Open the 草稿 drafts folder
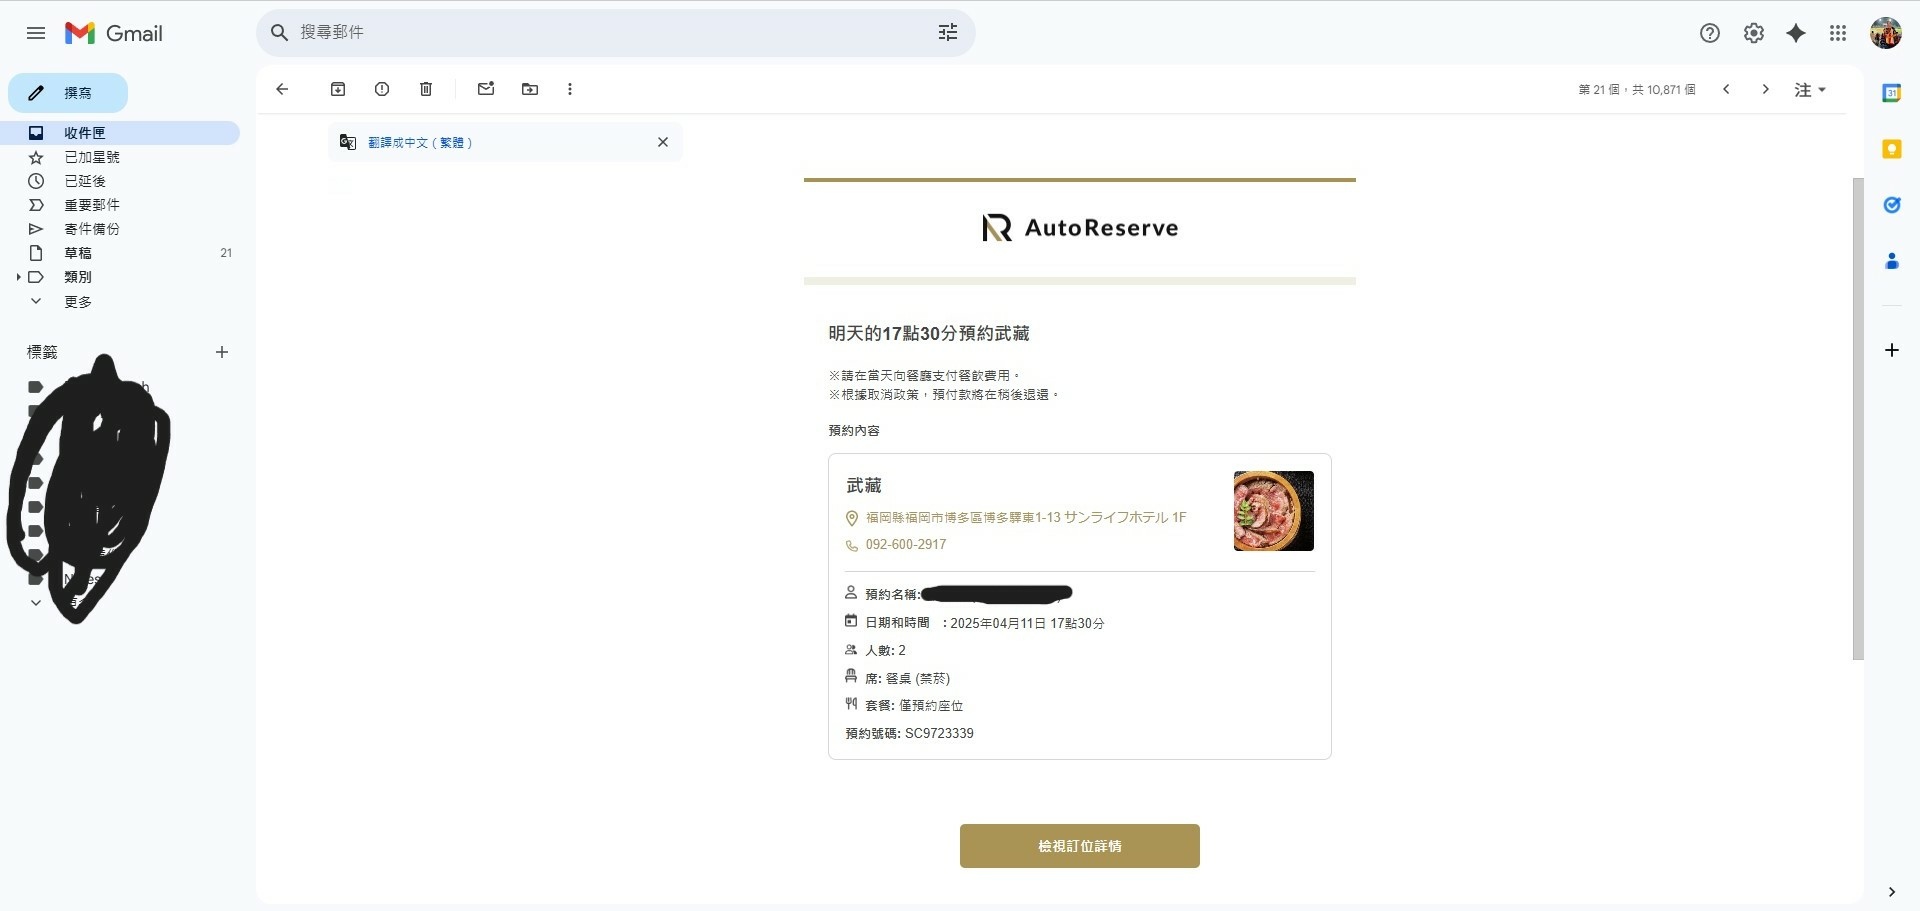This screenshot has height=911, width=1920. [x=77, y=252]
